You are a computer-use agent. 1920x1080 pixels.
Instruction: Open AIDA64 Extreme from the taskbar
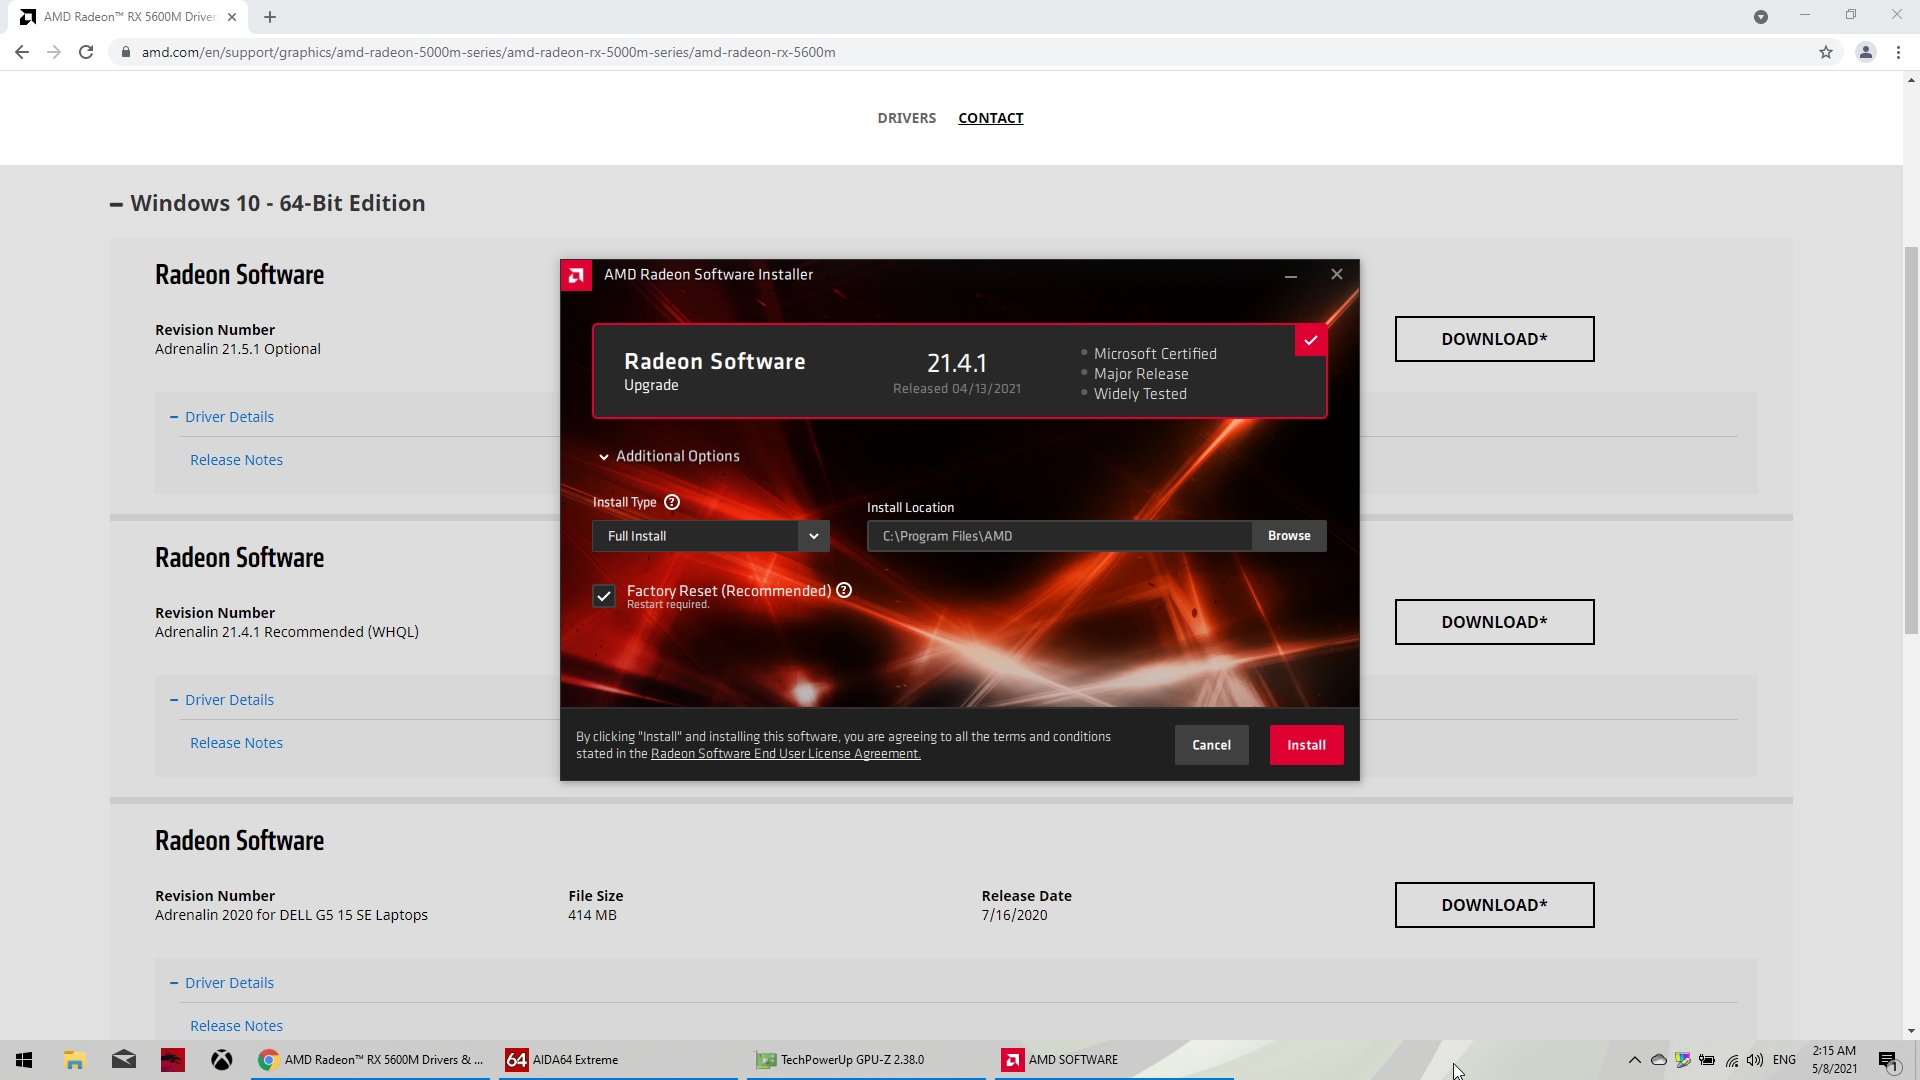click(575, 1059)
